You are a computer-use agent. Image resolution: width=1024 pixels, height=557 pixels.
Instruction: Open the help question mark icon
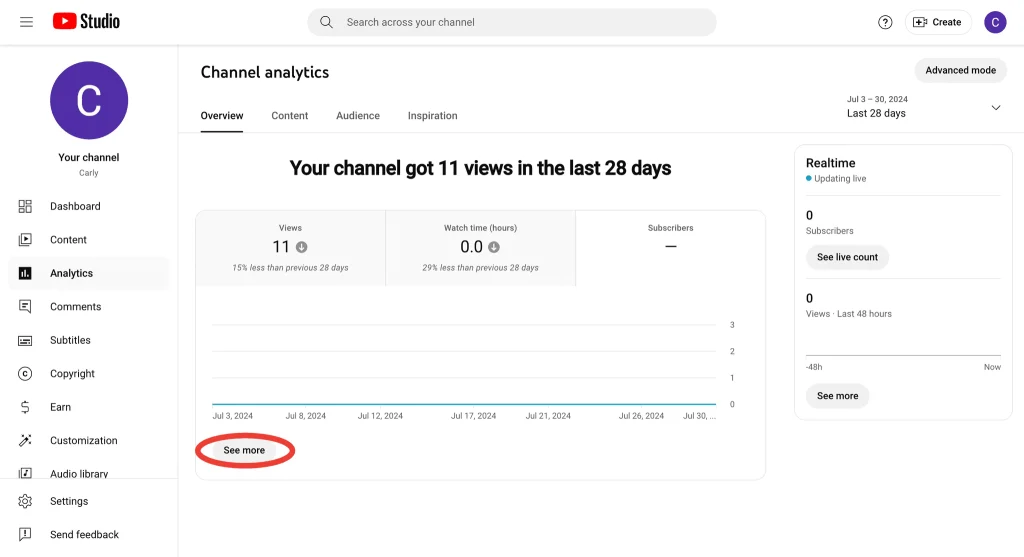point(885,22)
